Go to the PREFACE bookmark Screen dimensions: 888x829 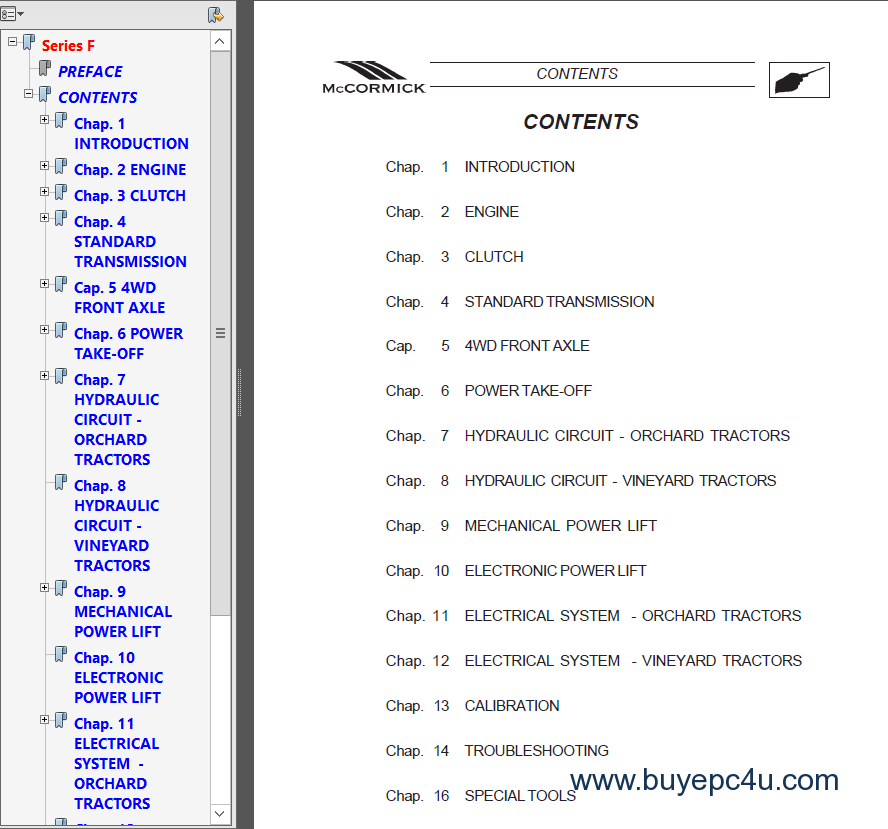click(90, 71)
